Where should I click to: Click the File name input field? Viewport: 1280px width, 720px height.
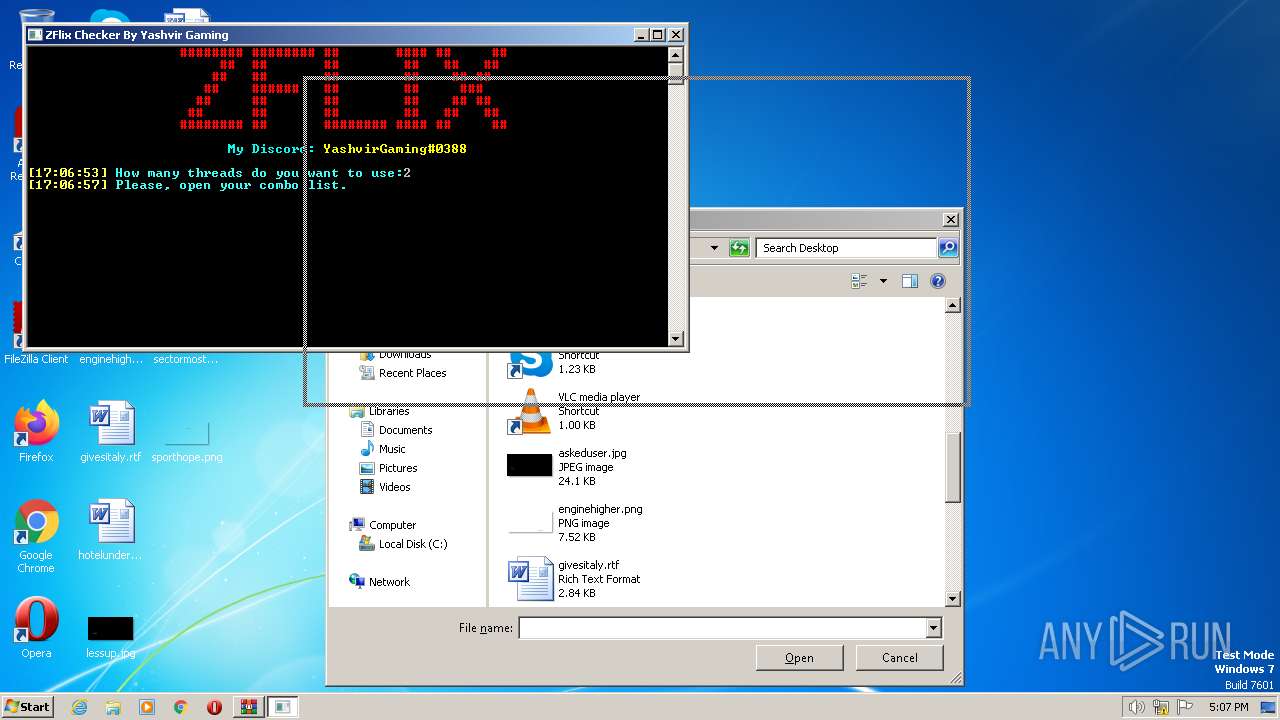click(x=722, y=628)
